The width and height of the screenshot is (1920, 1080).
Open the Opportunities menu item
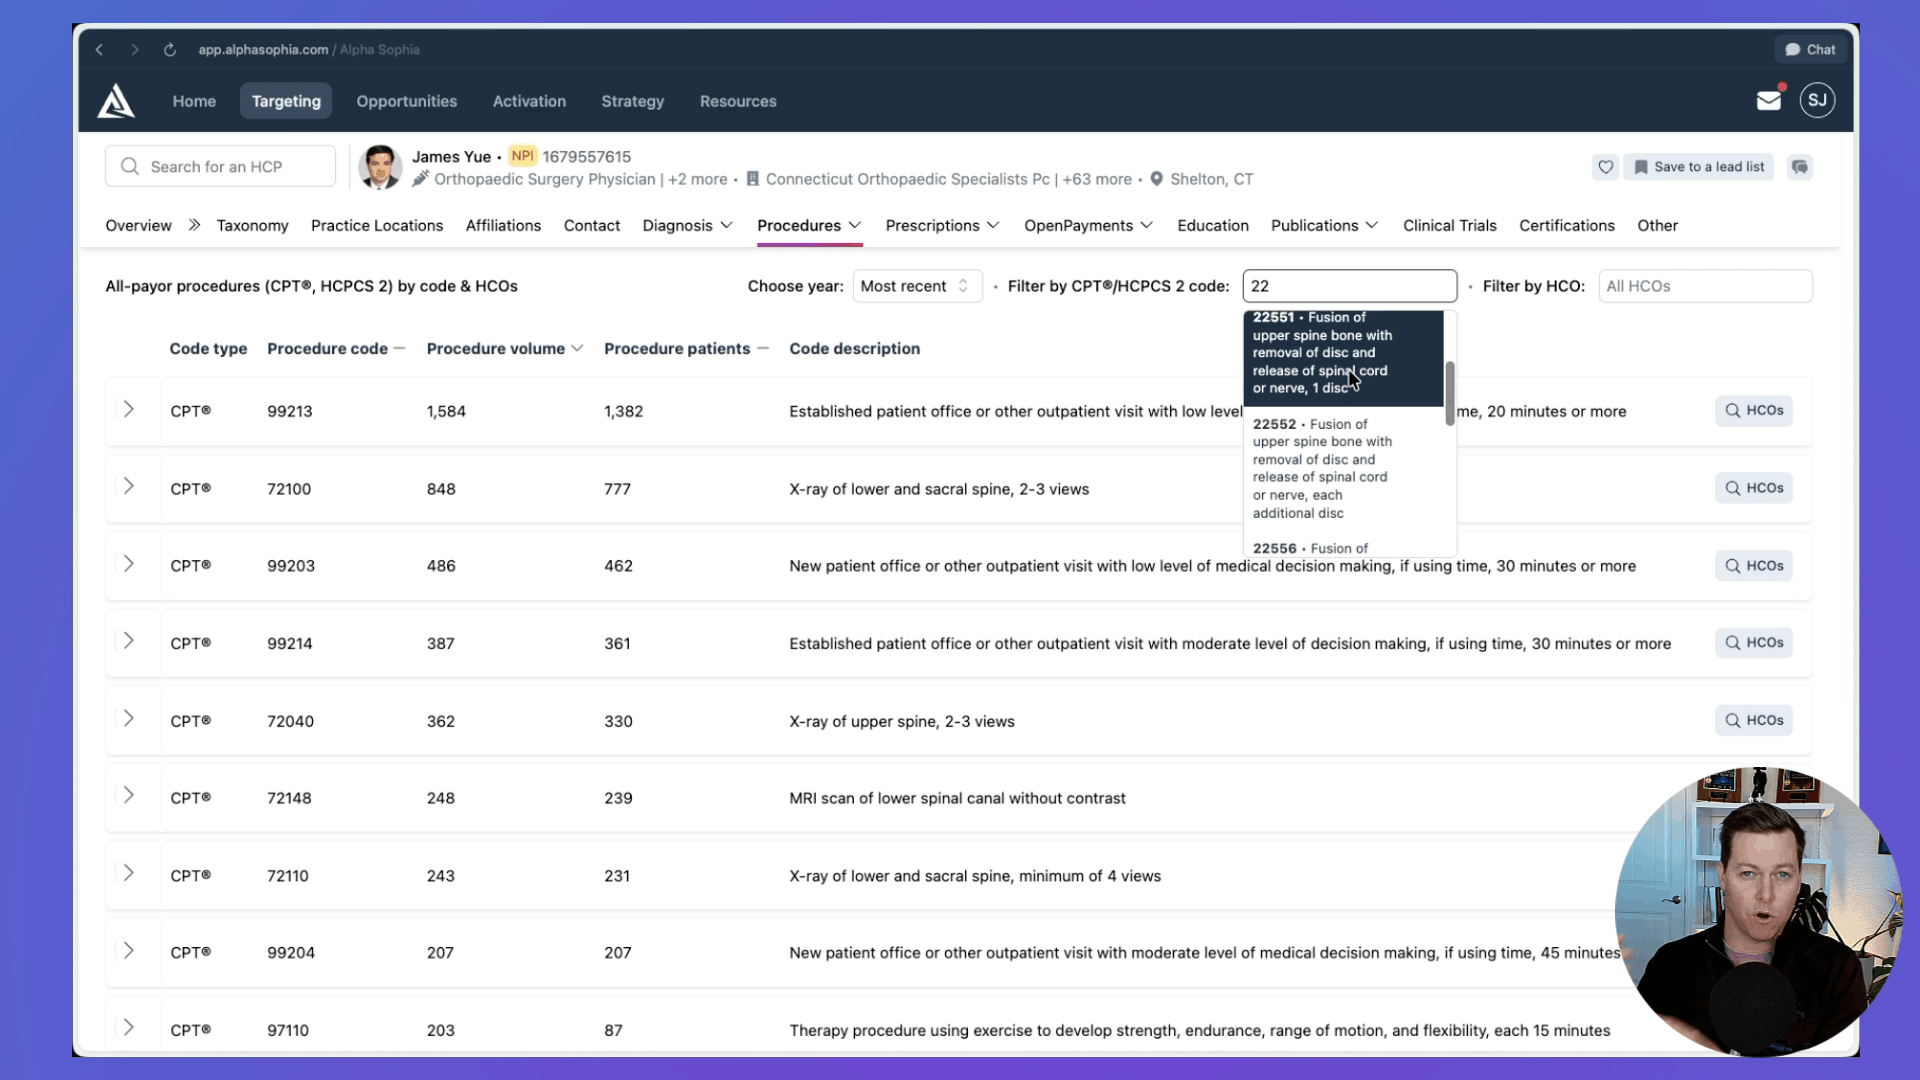click(x=406, y=101)
